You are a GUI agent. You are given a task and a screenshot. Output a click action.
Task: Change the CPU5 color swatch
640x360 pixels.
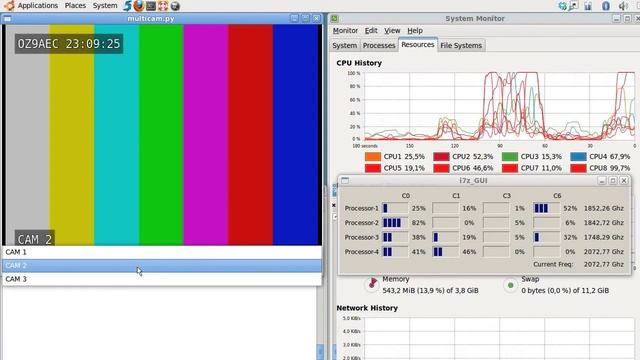click(x=373, y=168)
